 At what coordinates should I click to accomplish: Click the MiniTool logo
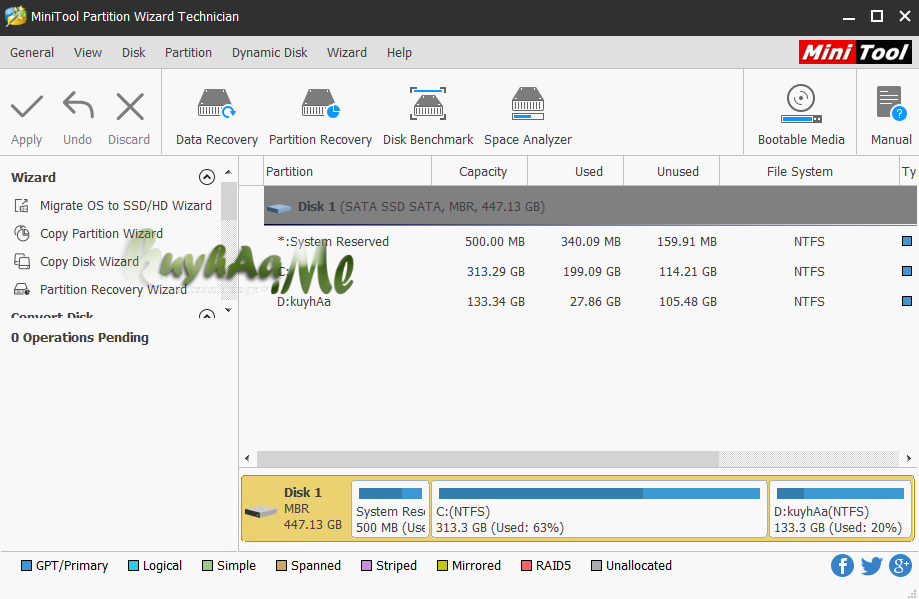[855, 52]
